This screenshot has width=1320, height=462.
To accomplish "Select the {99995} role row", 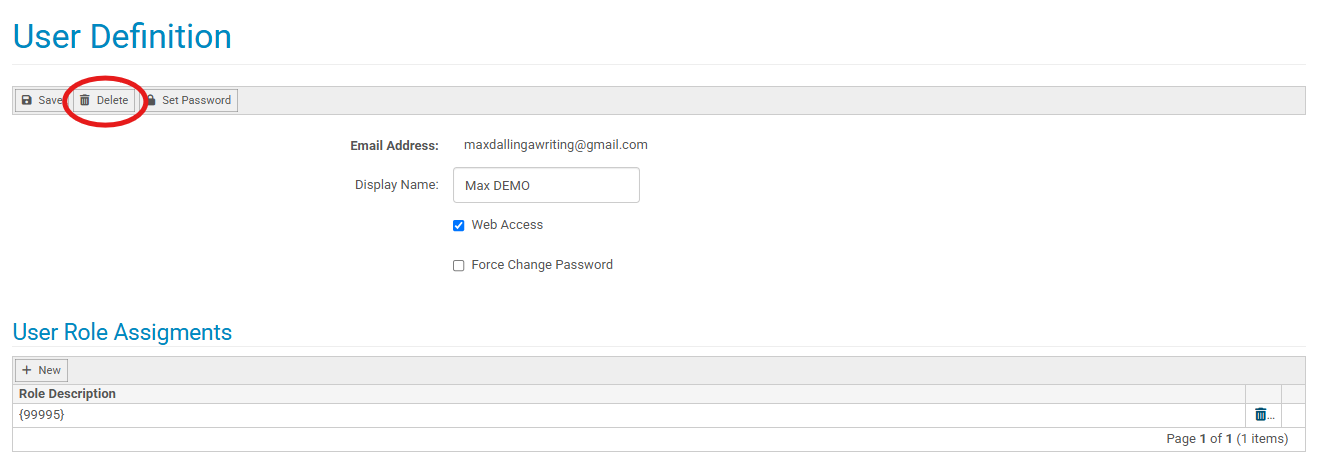I will 629,415.
